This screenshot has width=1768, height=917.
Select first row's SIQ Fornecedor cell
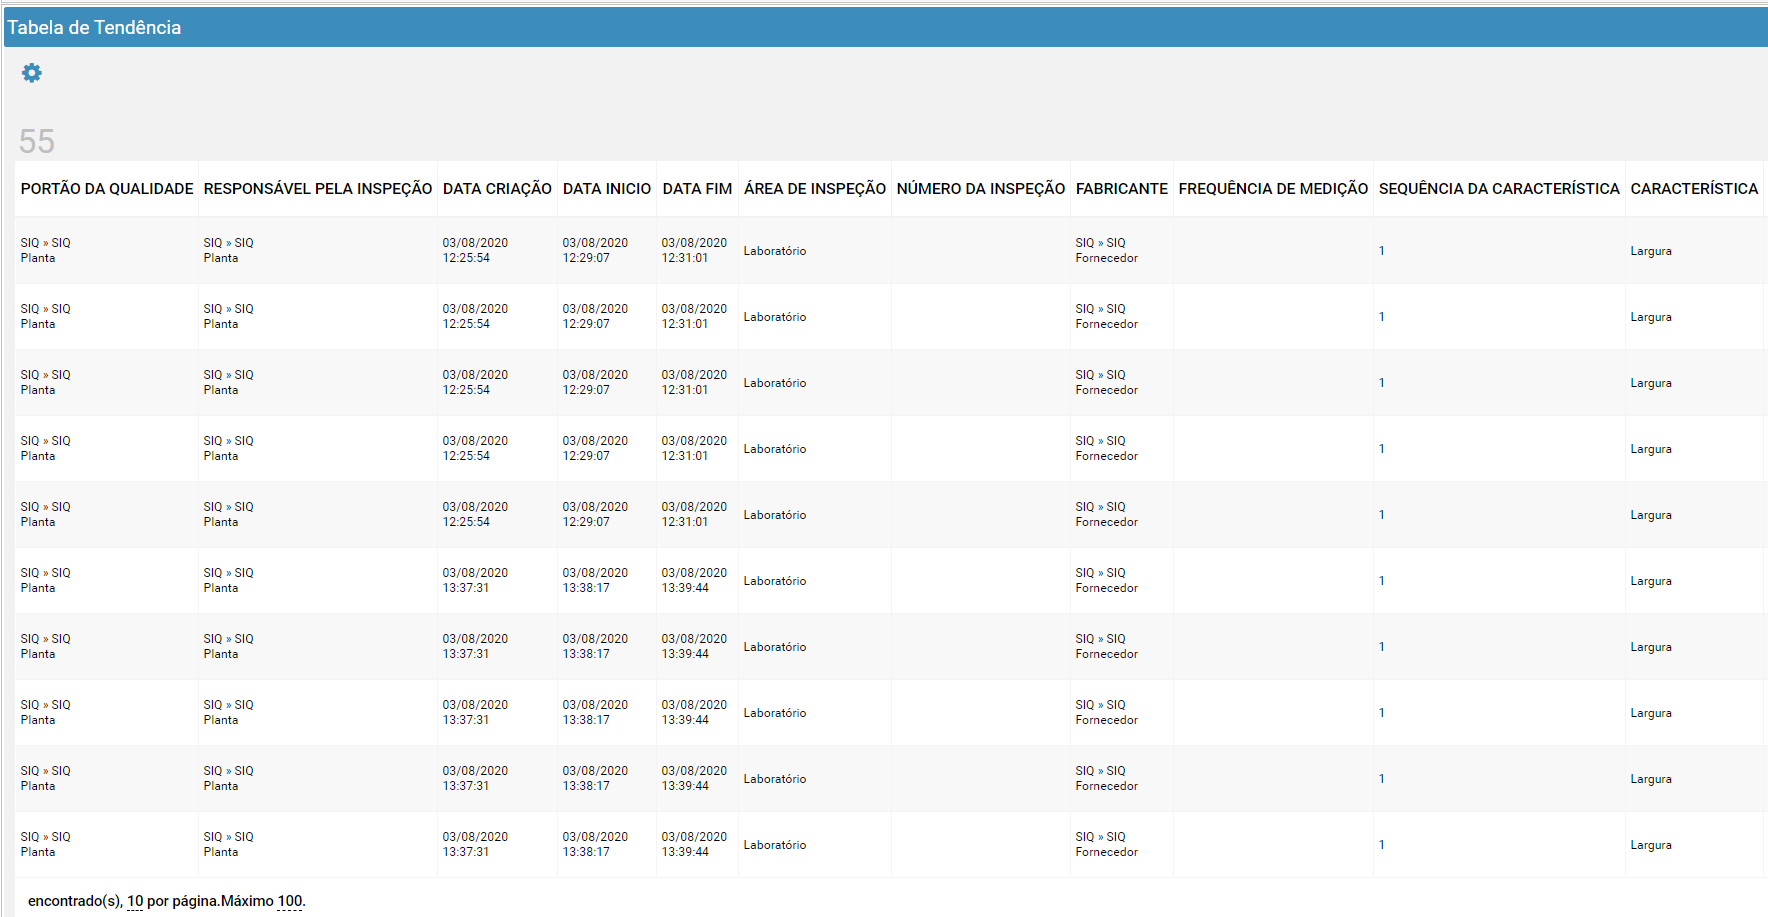click(x=1107, y=250)
